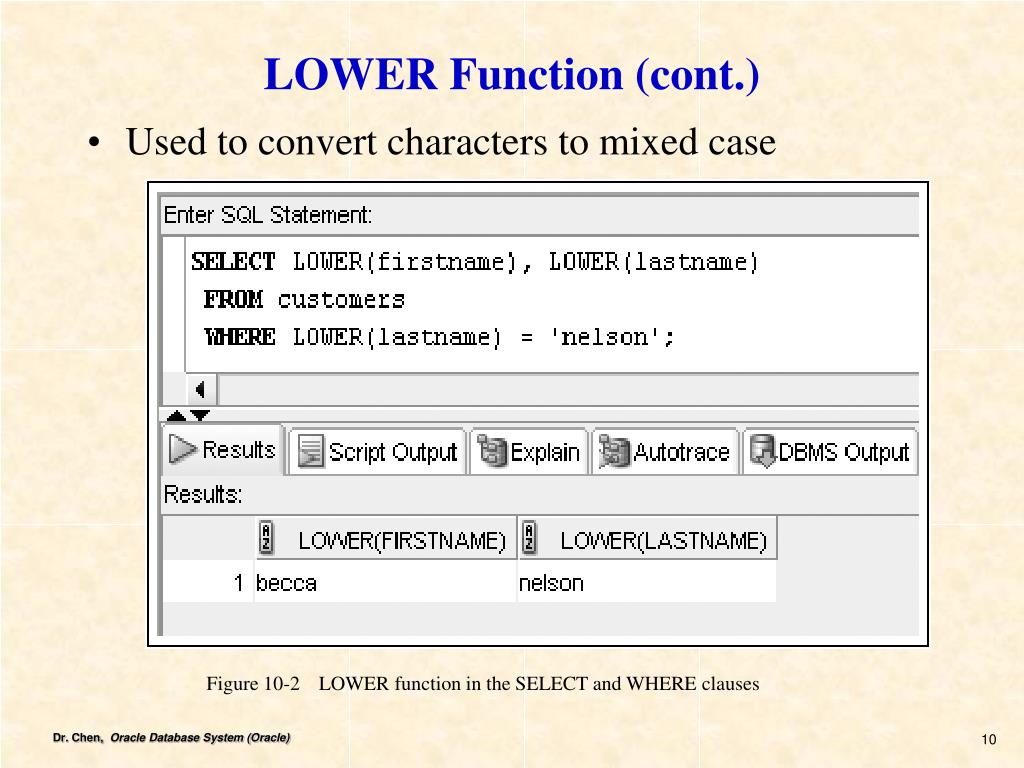The image size is (1024, 768).
Task: Click the 'customers' table name in query
Action: click(341, 300)
